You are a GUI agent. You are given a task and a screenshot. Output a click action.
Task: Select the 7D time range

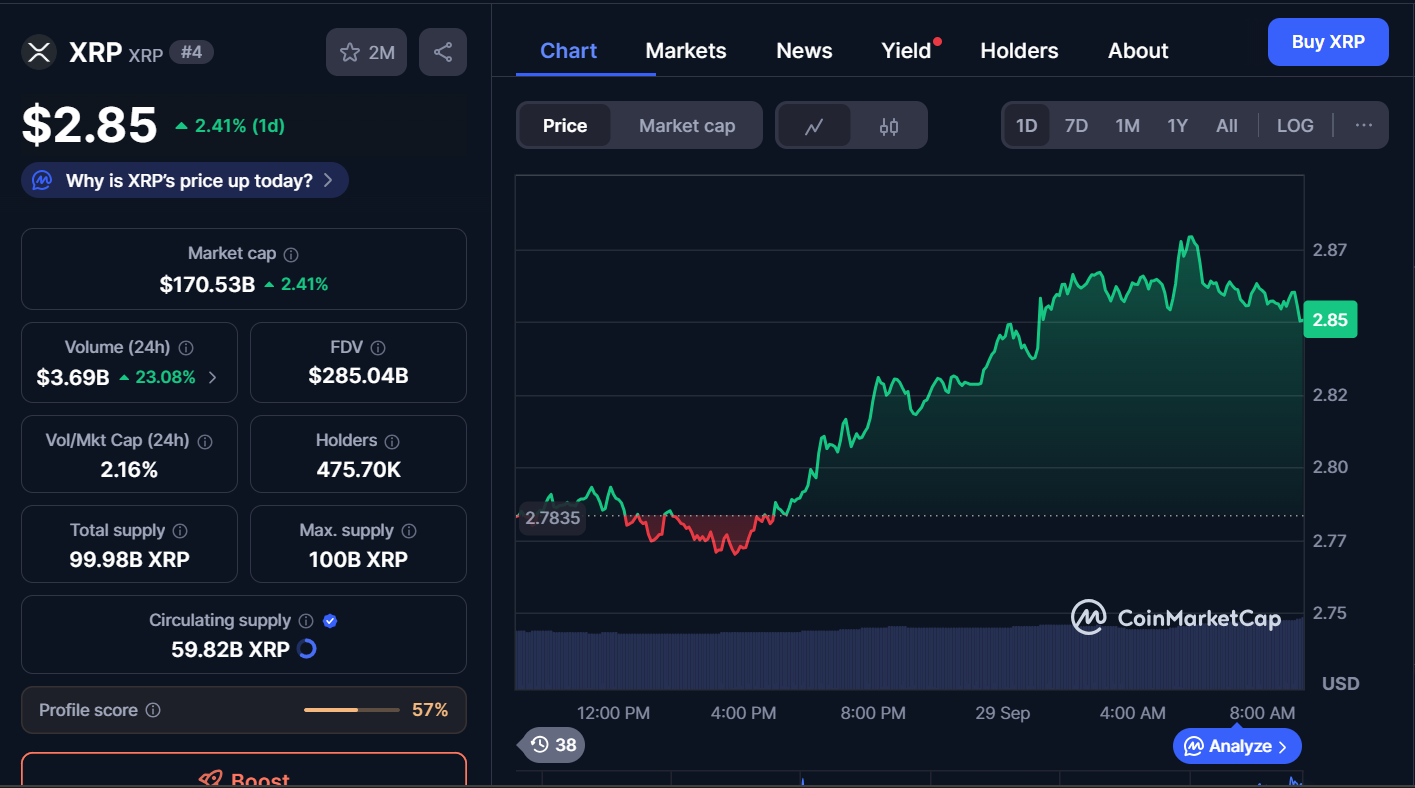pyautogui.click(x=1076, y=126)
